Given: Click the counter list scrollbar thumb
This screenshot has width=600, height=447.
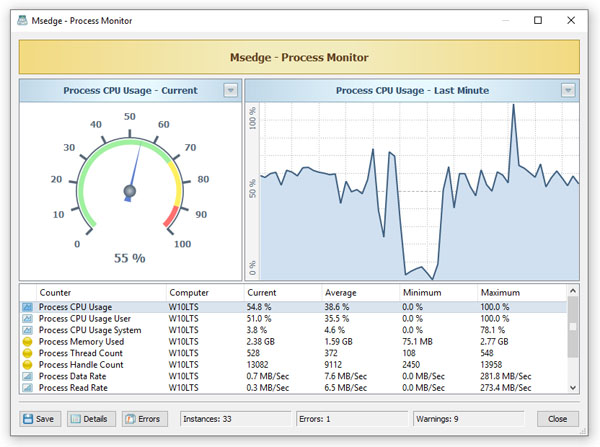Looking at the screenshot, I should 573,327.
